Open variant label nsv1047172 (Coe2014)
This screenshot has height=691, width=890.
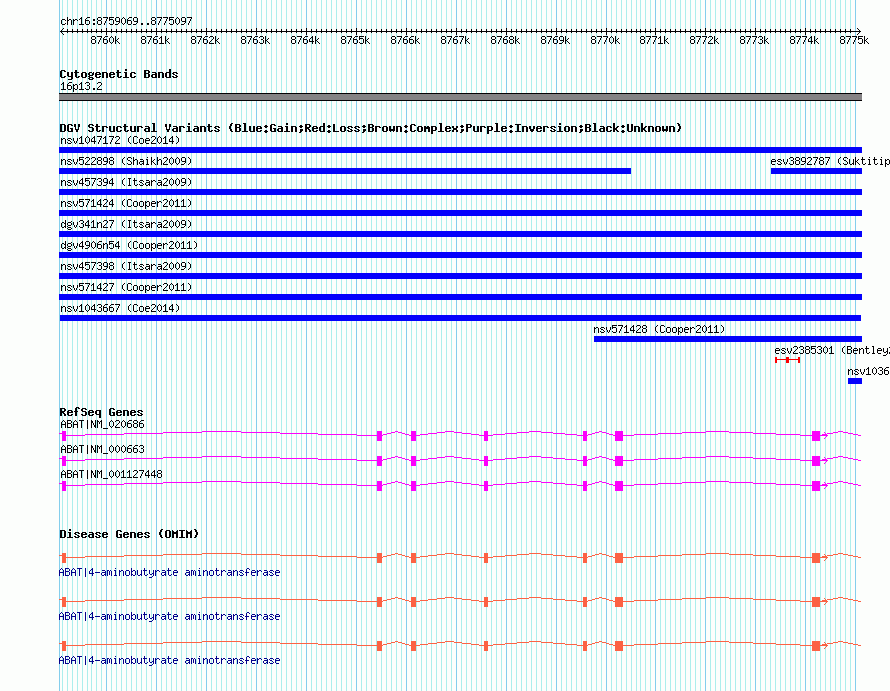pos(120,140)
